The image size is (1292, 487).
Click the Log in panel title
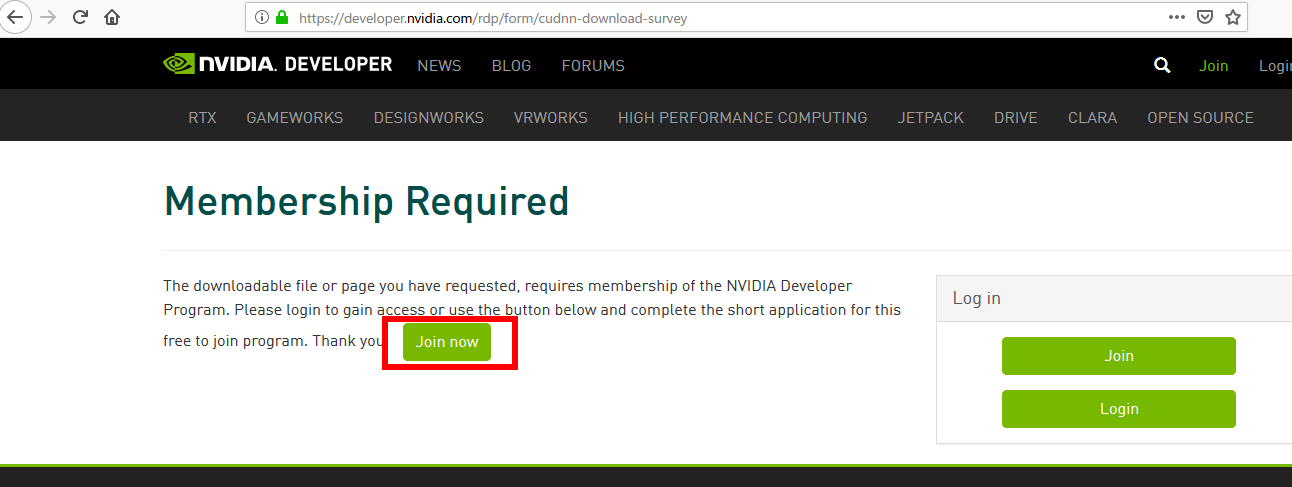[x=977, y=298]
